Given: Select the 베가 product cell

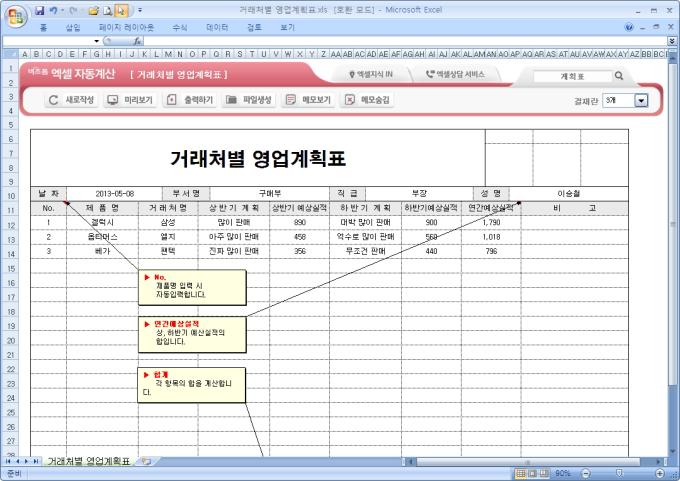Looking at the screenshot, I should click(x=102, y=251).
